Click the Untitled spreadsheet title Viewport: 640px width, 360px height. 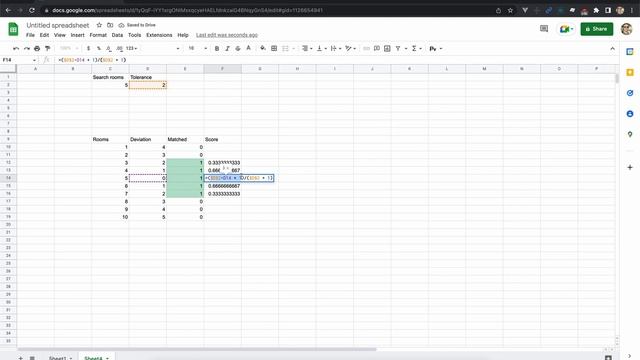[58, 25]
